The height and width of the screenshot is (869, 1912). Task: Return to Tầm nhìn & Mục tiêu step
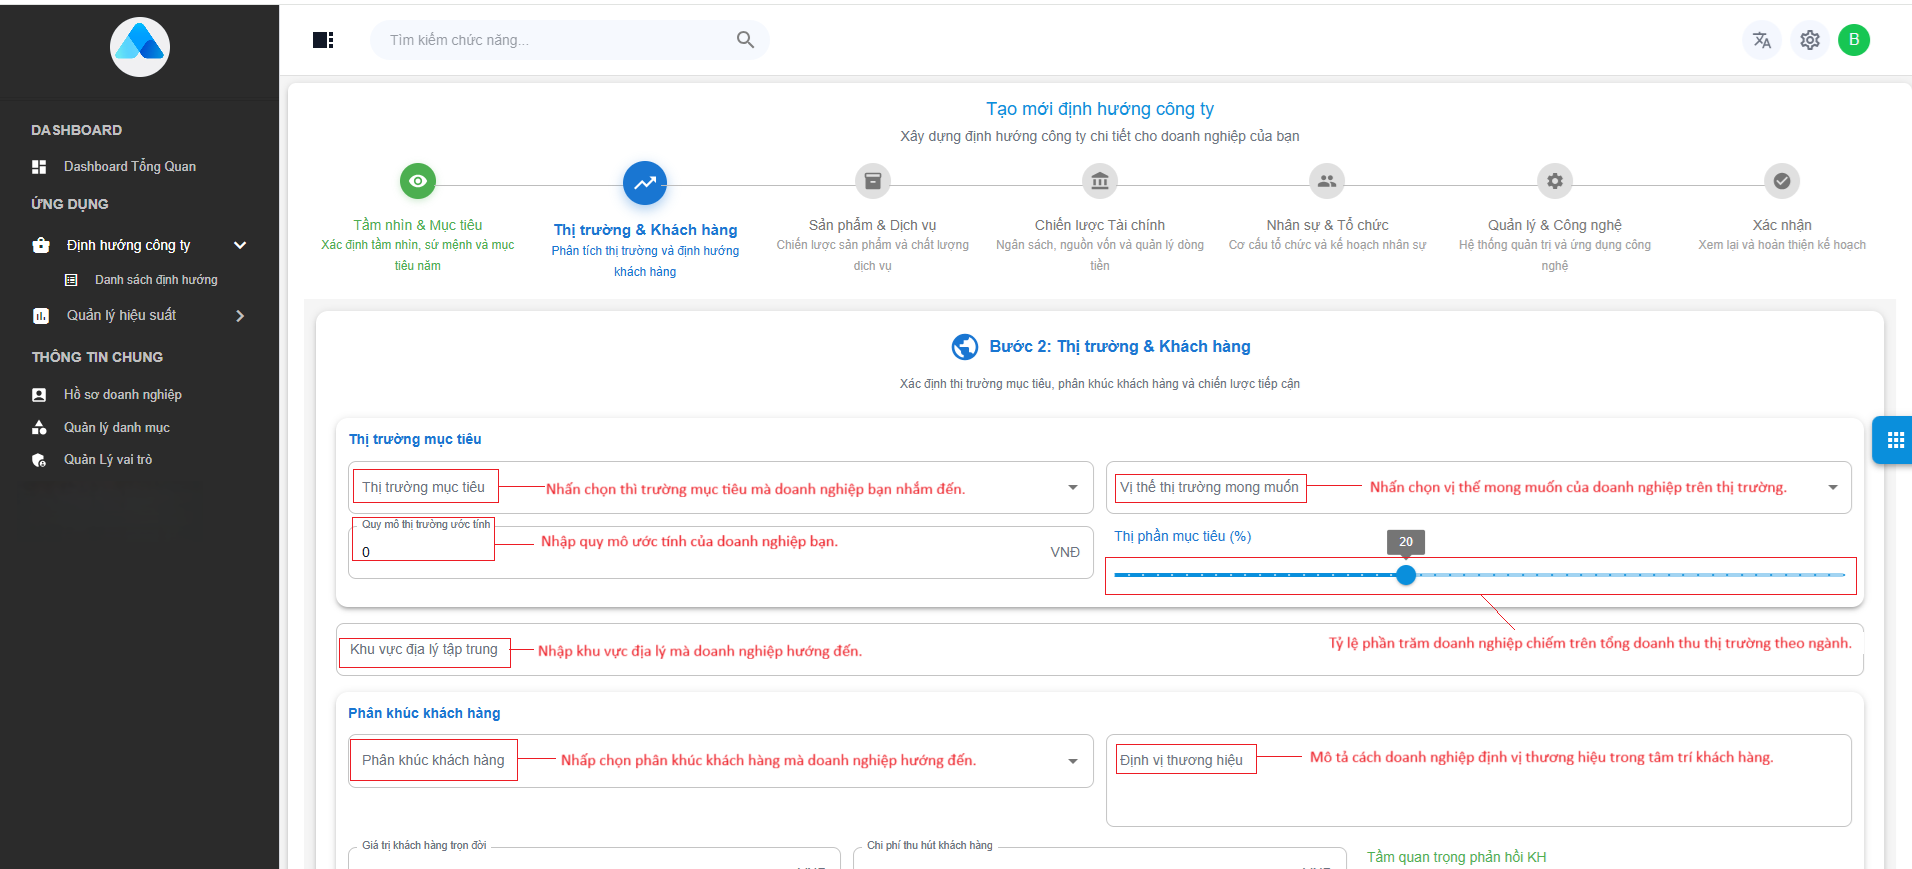coord(418,181)
